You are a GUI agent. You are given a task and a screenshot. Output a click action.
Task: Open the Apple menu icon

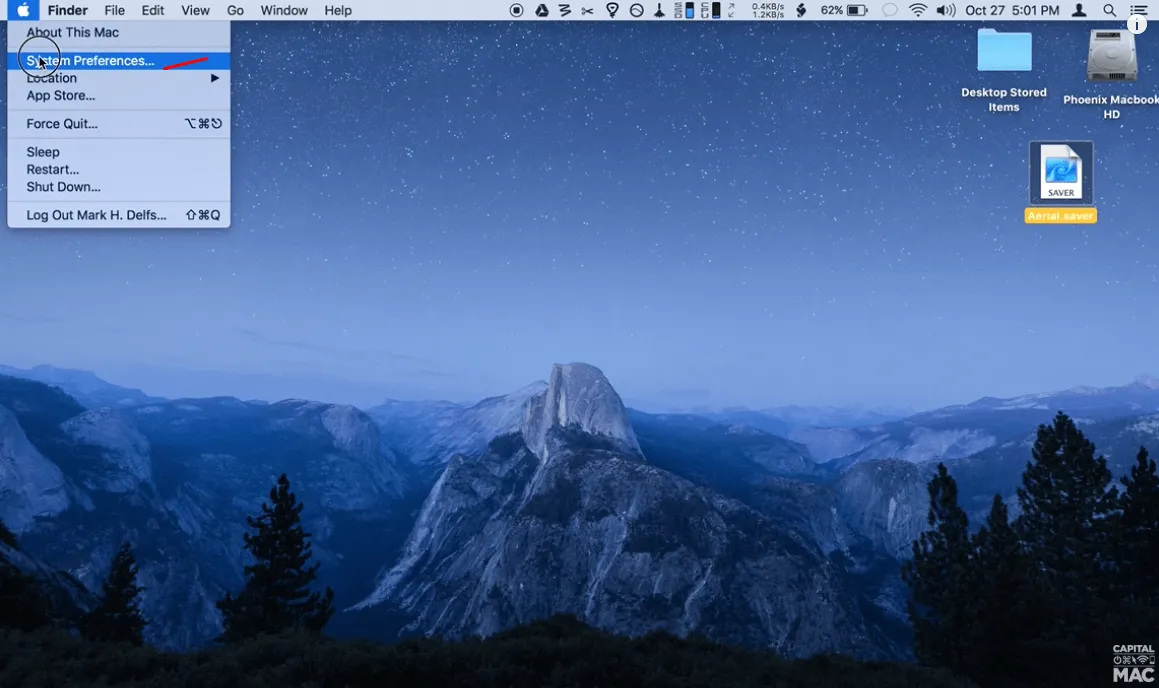tap(23, 10)
